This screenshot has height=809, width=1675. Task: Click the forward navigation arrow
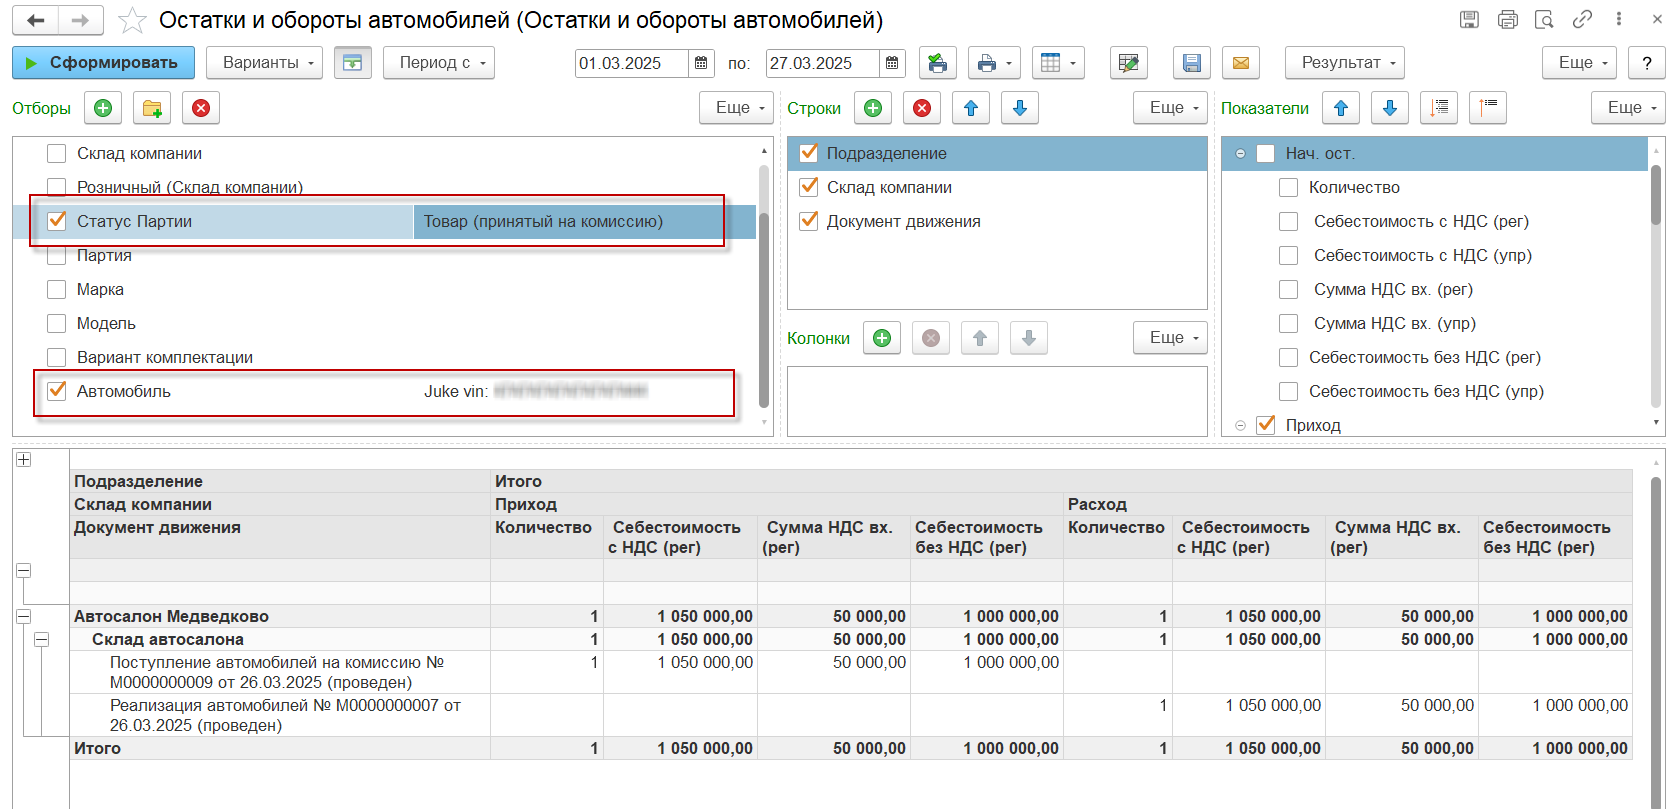[81, 20]
